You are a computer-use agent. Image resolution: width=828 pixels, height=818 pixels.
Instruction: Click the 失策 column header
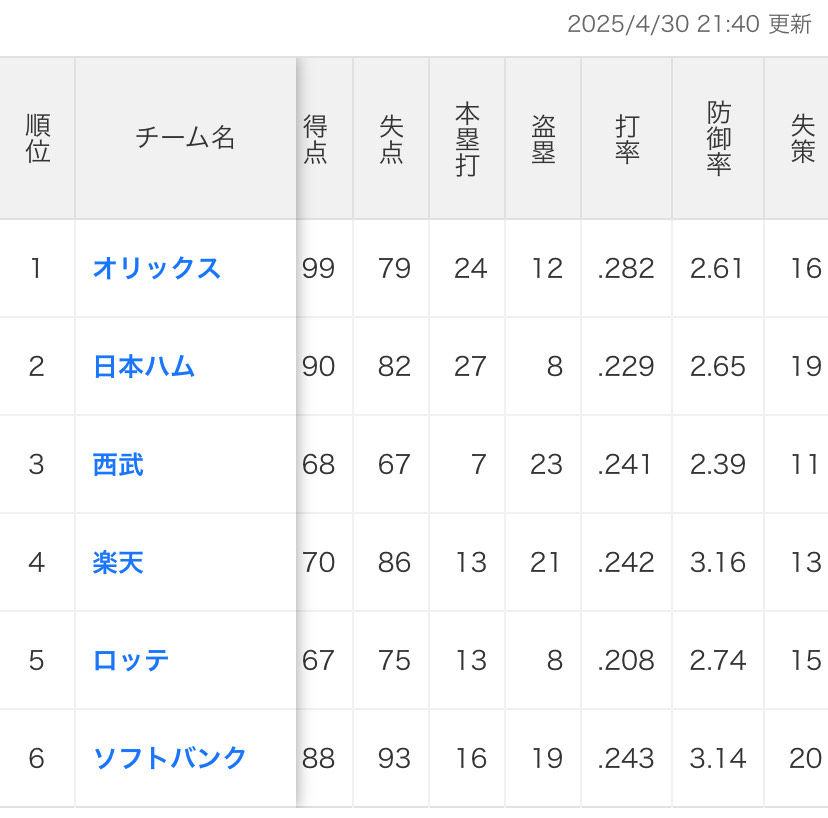click(802, 139)
